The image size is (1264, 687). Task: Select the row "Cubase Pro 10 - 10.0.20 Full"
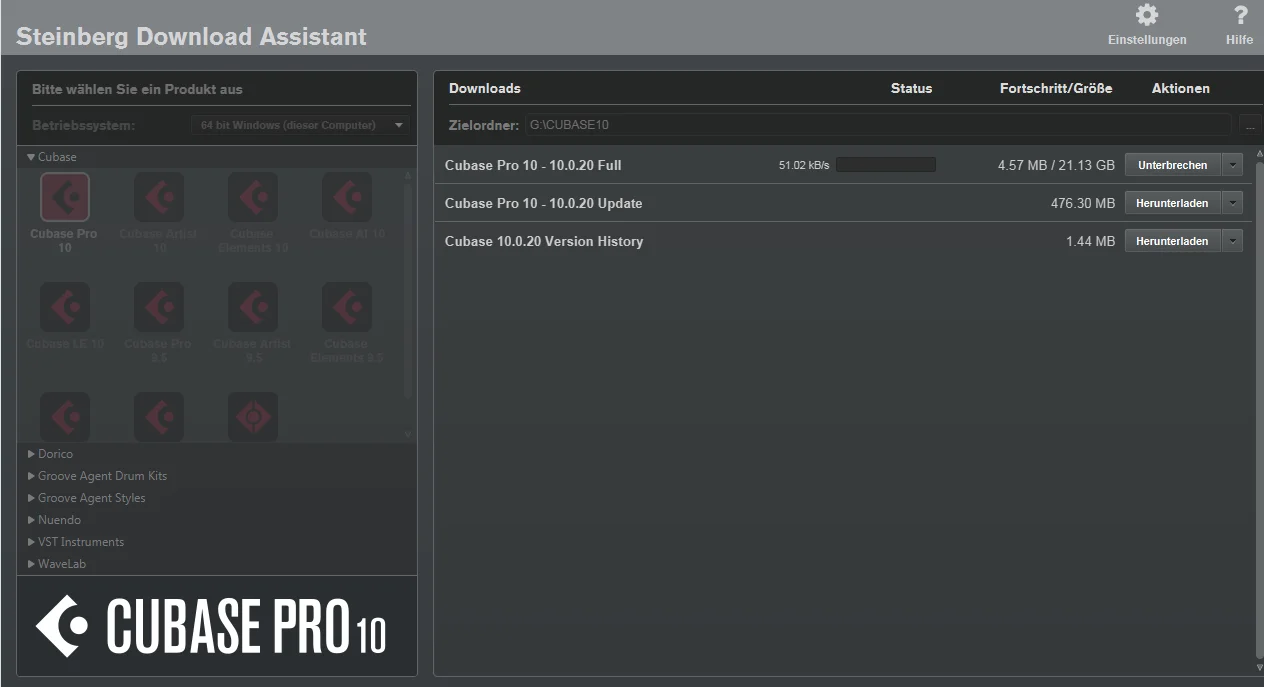(x=844, y=165)
